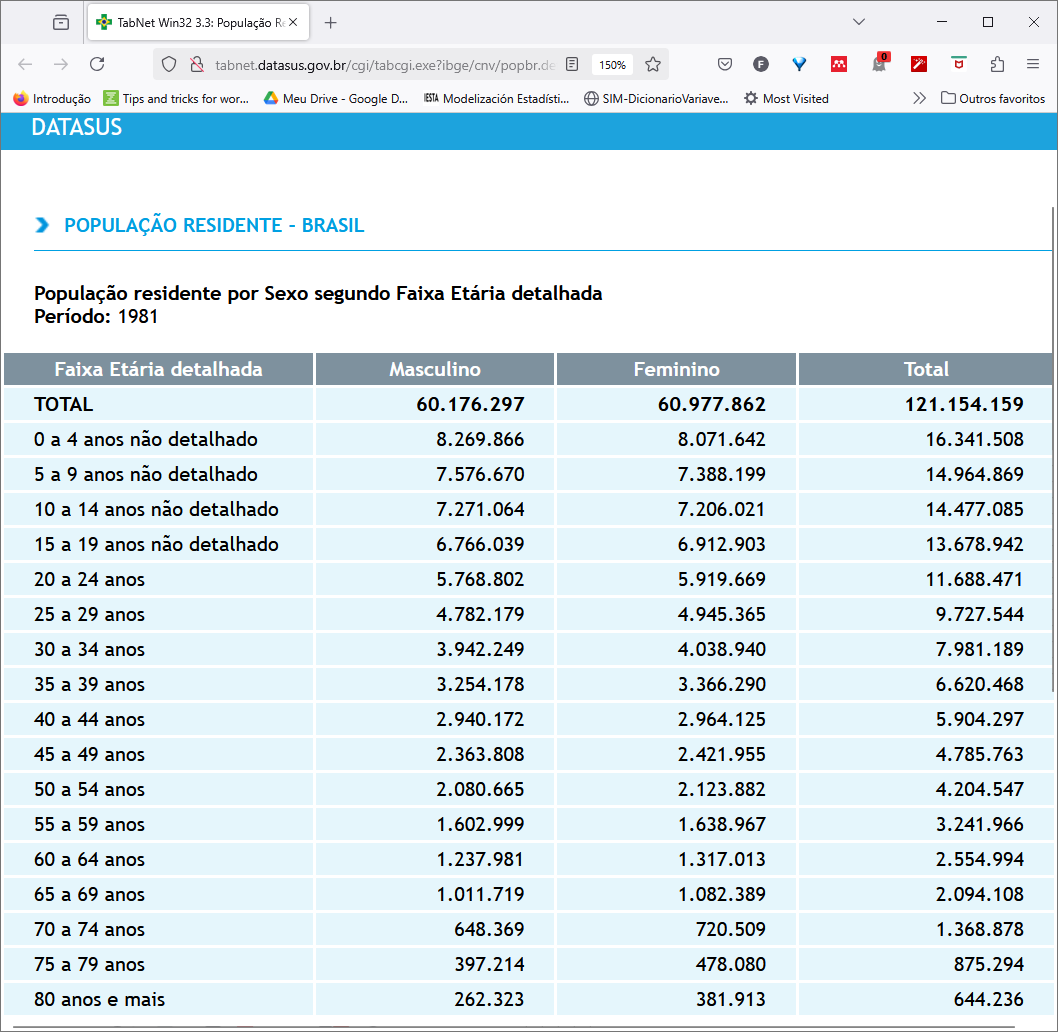Click the page vertical scrollbar
This screenshot has width=1058, height=1032.
(1053, 450)
